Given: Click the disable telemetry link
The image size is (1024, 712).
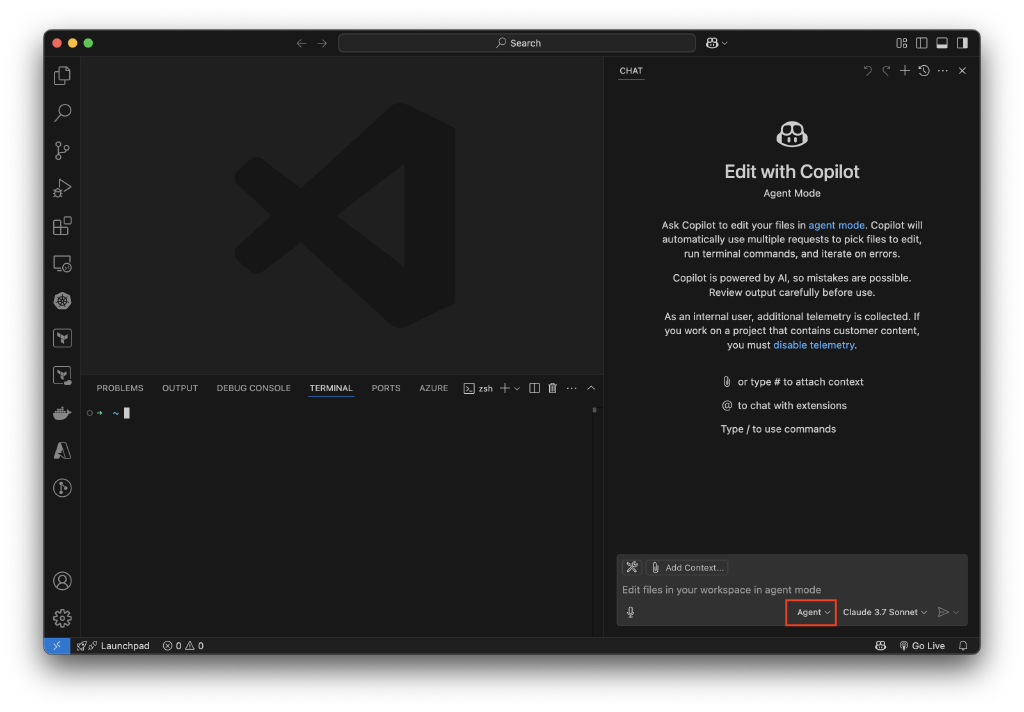Looking at the screenshot, I should coord(813,345).
